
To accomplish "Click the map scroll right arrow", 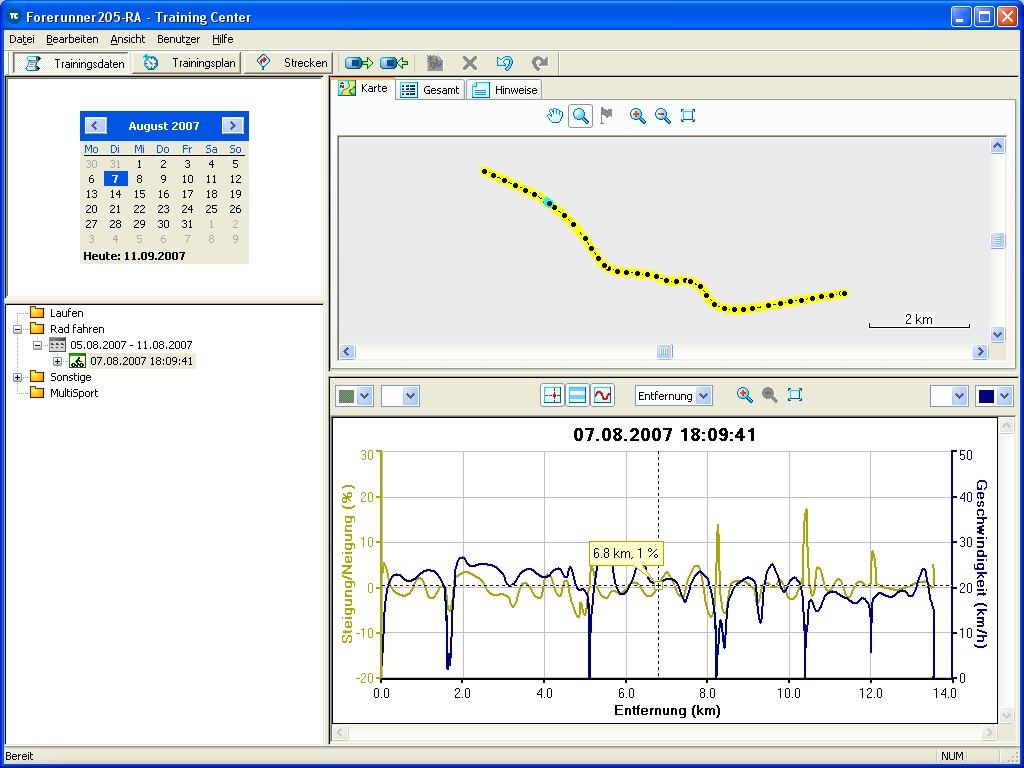I will click(980, 352).
